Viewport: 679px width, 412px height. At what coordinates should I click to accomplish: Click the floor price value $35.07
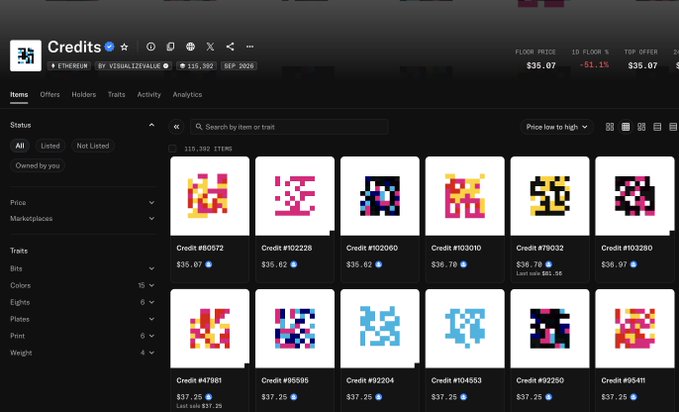pos(541,66)
